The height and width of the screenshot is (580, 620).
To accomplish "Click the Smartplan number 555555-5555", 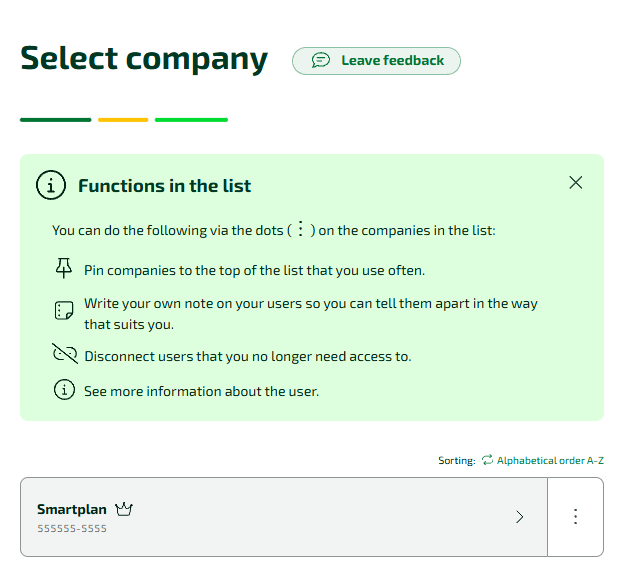I will tap(72, 528).
